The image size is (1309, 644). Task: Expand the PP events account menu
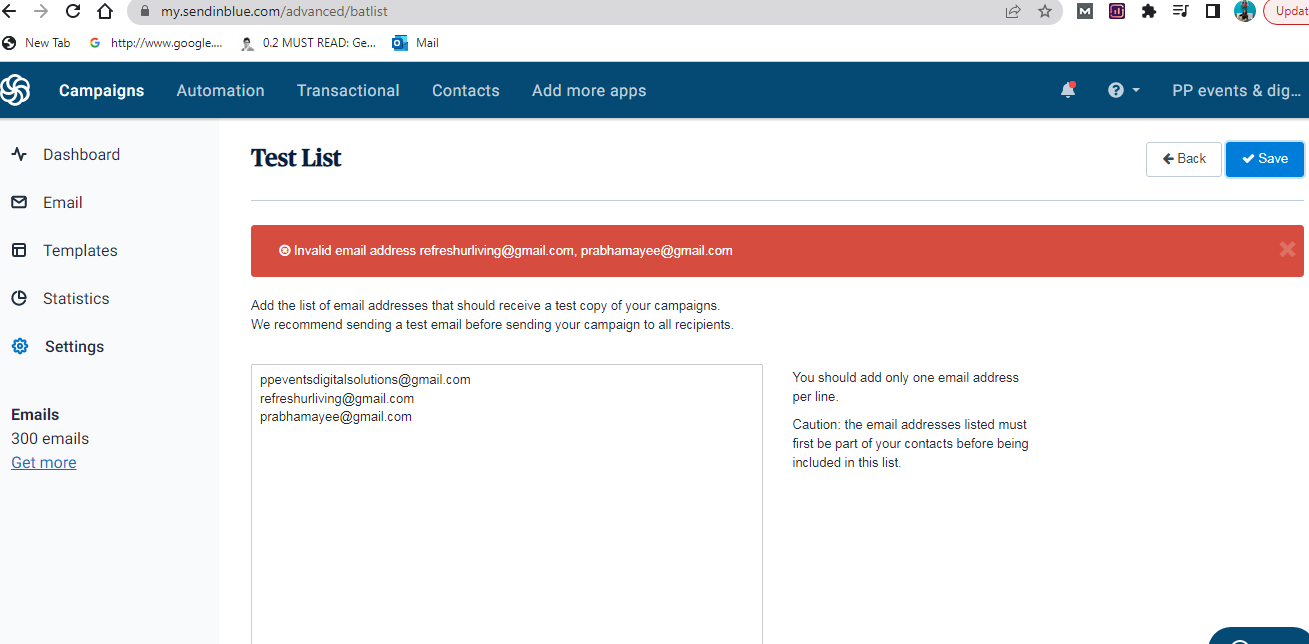1237,90
